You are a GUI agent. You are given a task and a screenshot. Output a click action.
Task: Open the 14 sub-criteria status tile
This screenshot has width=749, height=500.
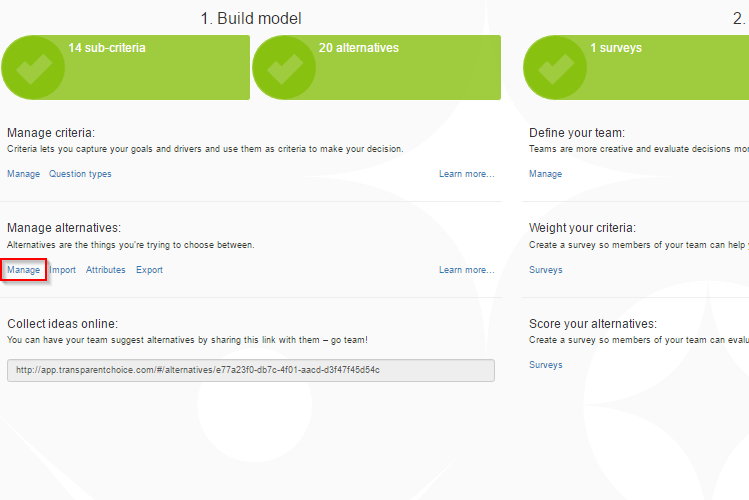coord(126,67)
